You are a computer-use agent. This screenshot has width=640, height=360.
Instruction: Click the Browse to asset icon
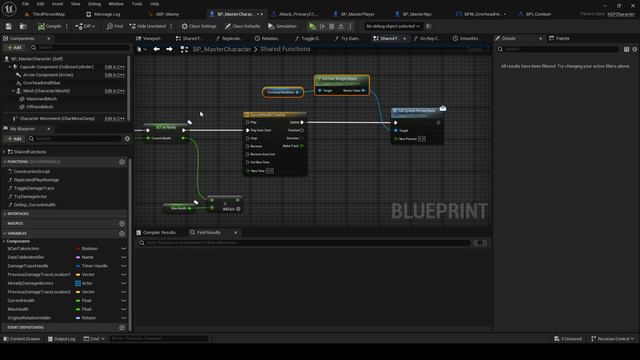click(x=23, y=26)
